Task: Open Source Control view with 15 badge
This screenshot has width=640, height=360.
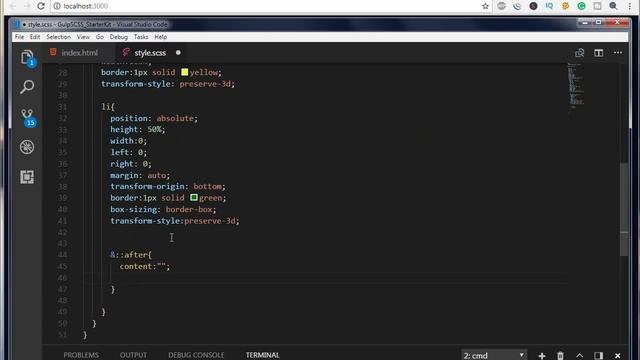Action: (x=27, y=118)
